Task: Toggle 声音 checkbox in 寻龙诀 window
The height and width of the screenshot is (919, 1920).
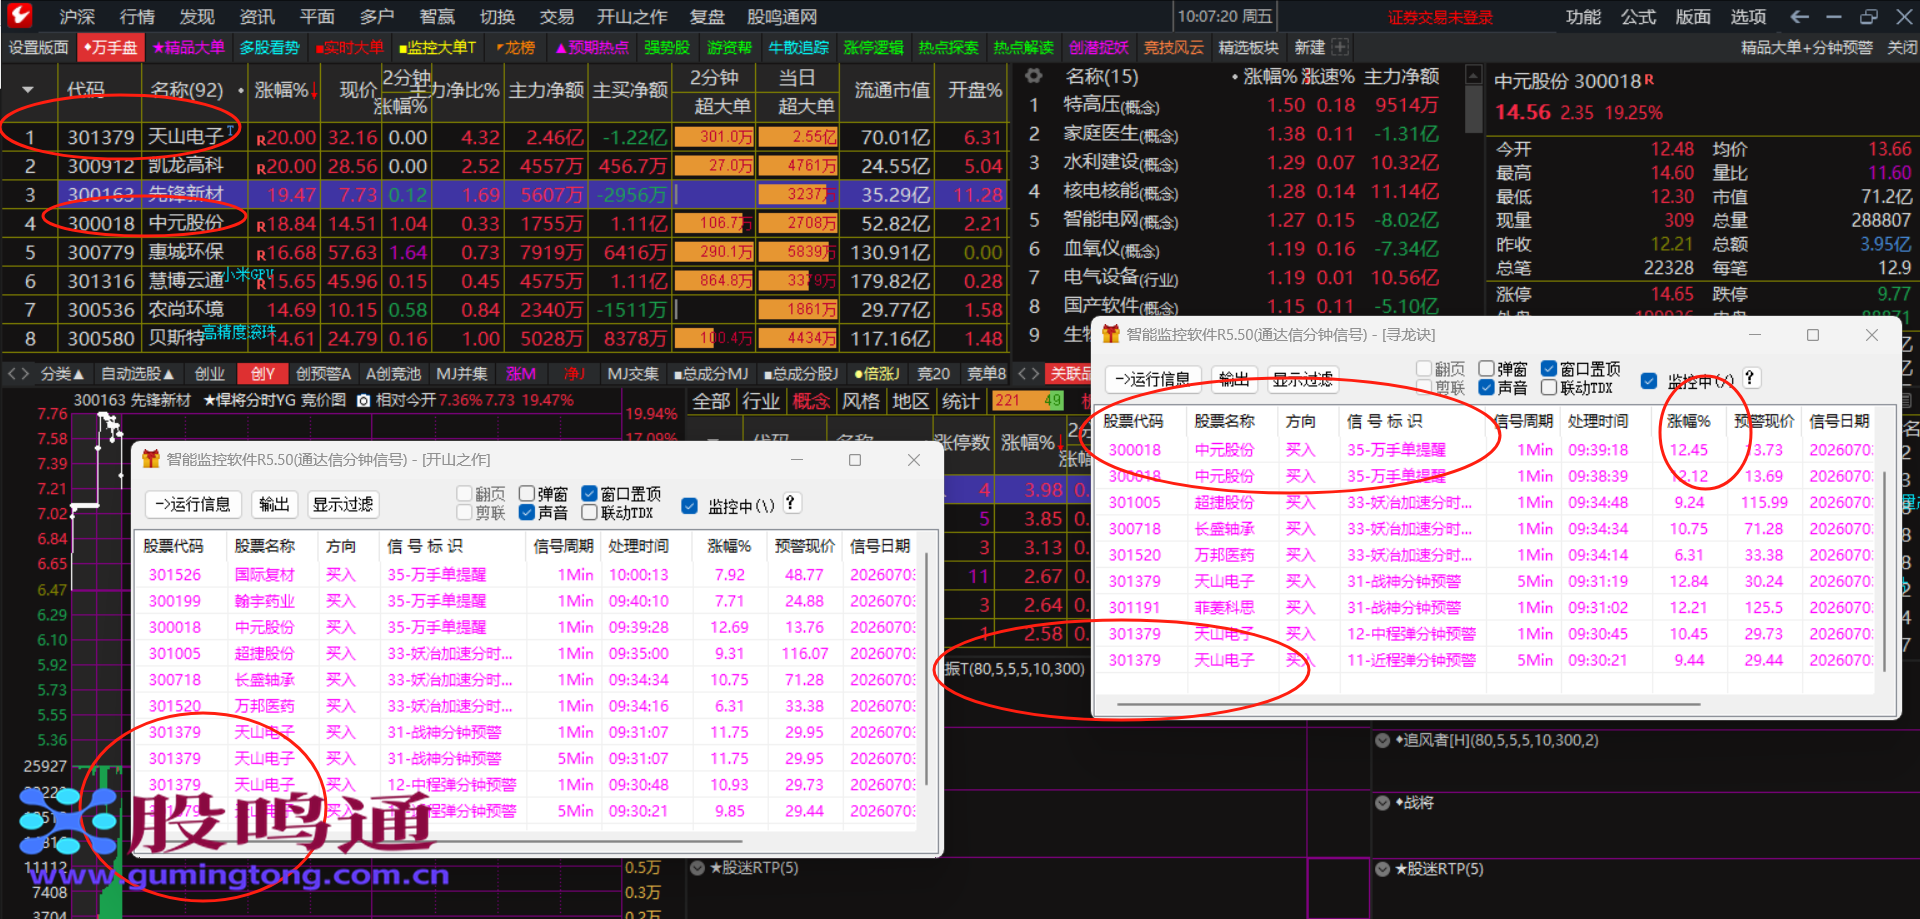Action: 1487,388
